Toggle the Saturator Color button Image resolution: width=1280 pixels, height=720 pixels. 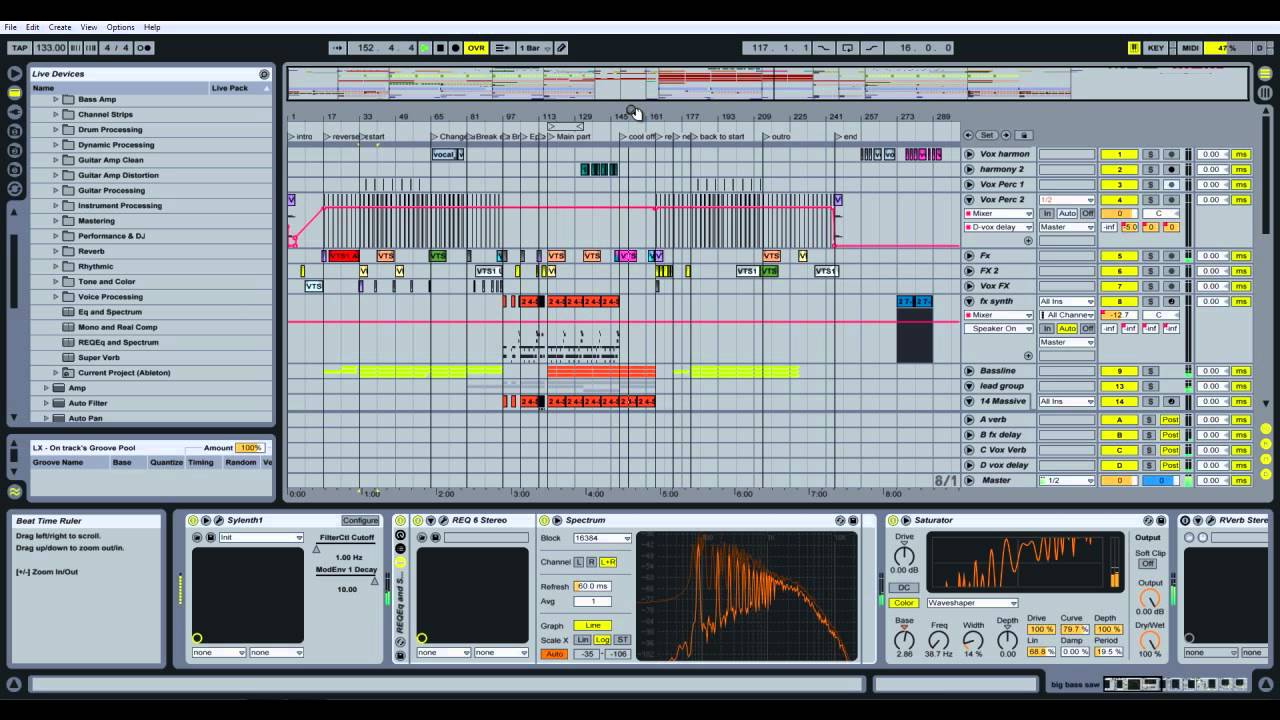point(904,603)
